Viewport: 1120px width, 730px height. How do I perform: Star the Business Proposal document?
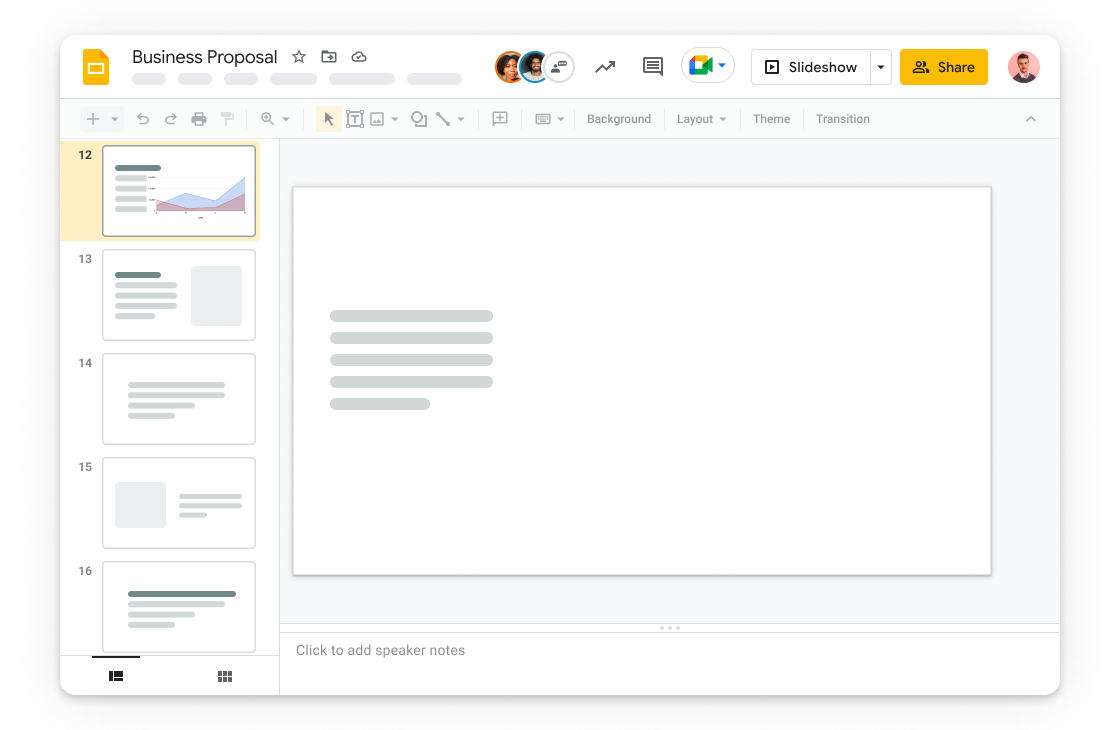tap(299, 57)
